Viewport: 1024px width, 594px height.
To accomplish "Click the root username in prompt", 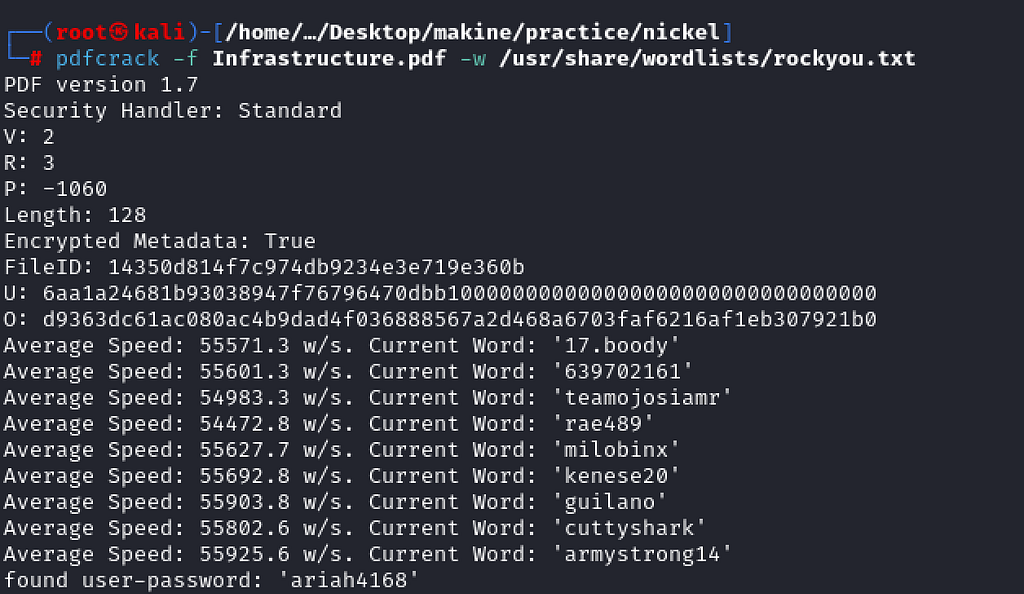I will coord(81,31).
